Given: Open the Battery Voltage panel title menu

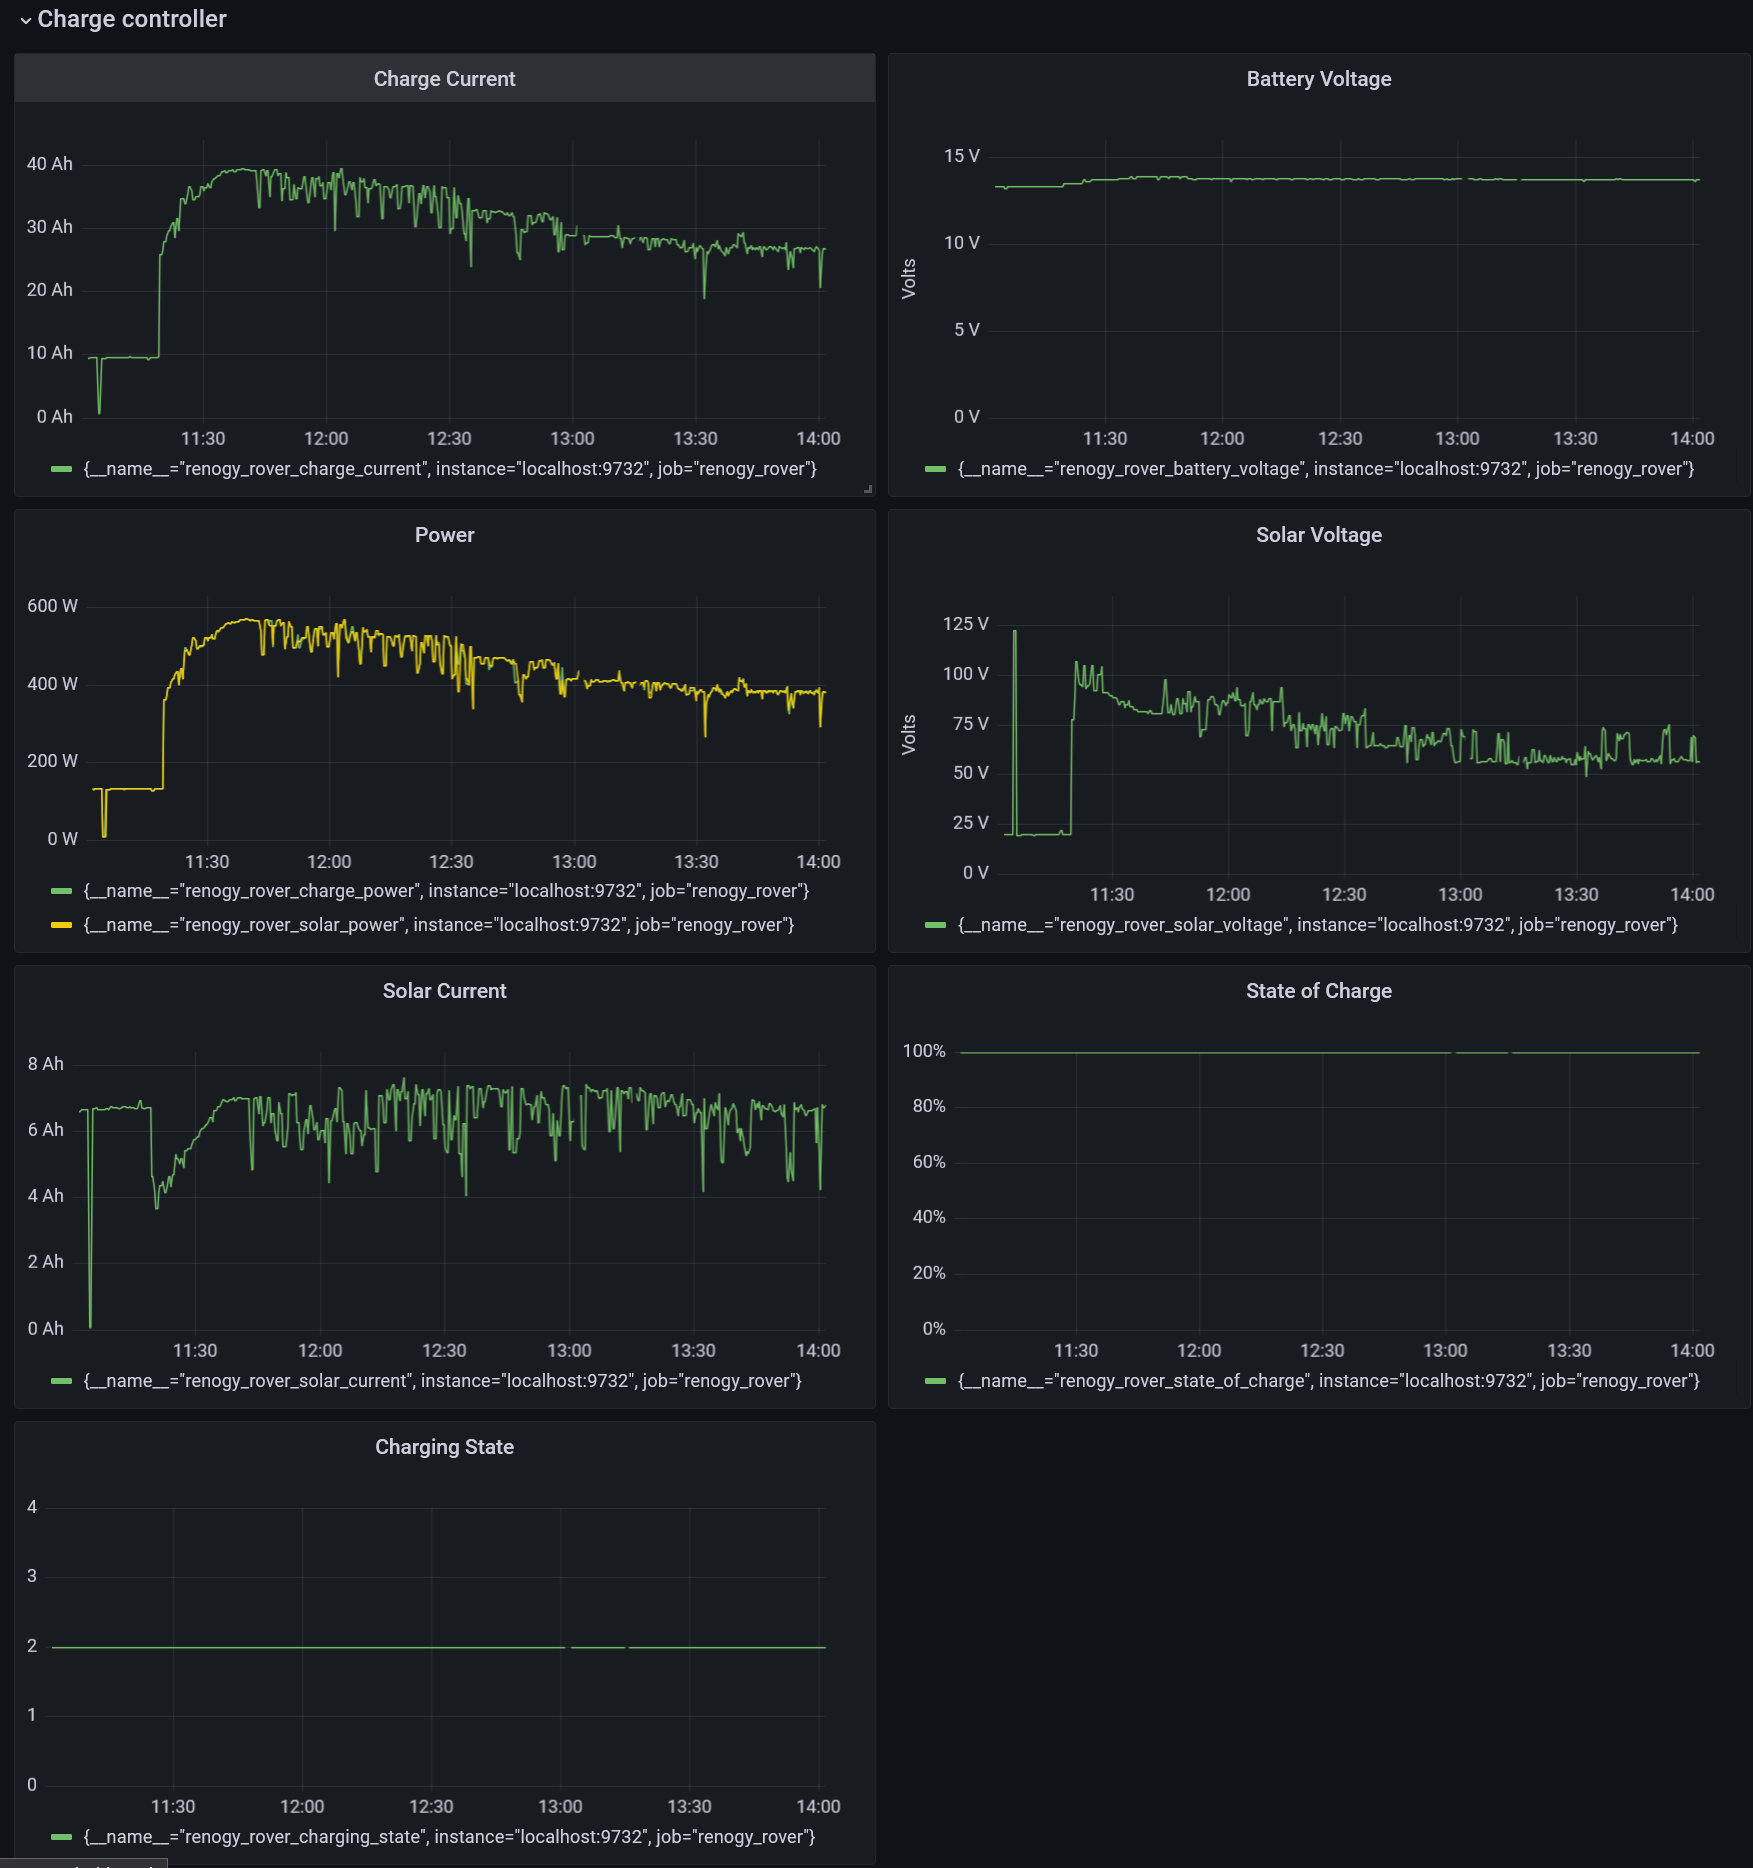Looking at the screenshot, I should [1318, 79].
